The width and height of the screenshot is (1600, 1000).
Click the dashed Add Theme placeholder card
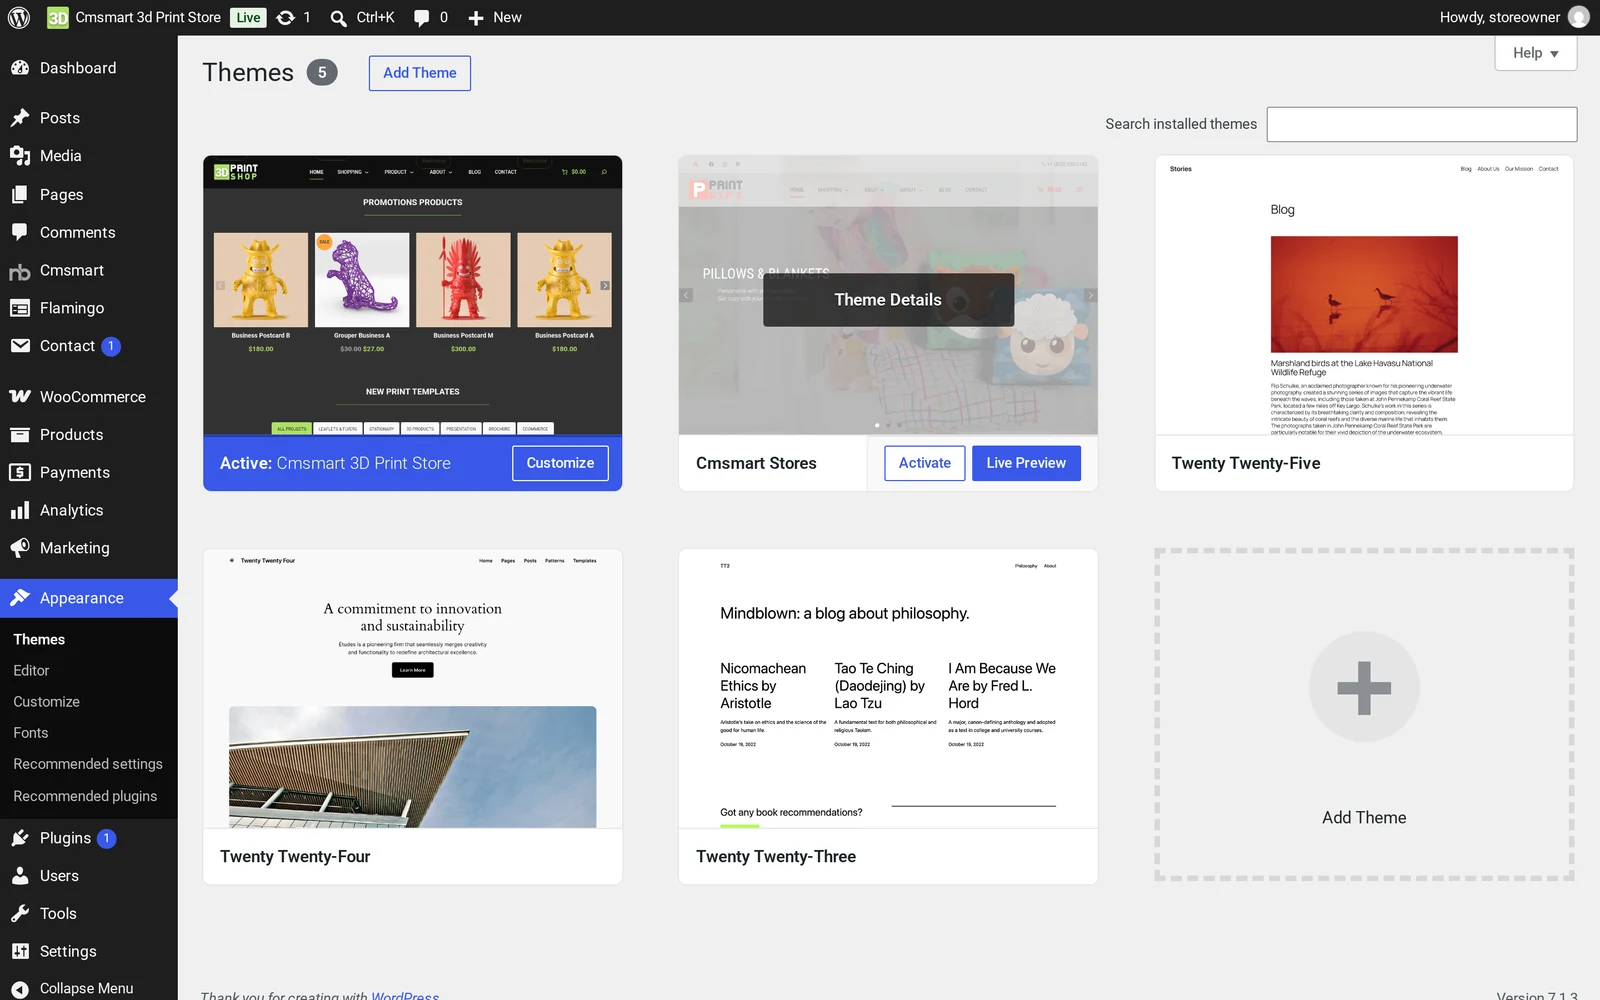[x=1364, y=714]
